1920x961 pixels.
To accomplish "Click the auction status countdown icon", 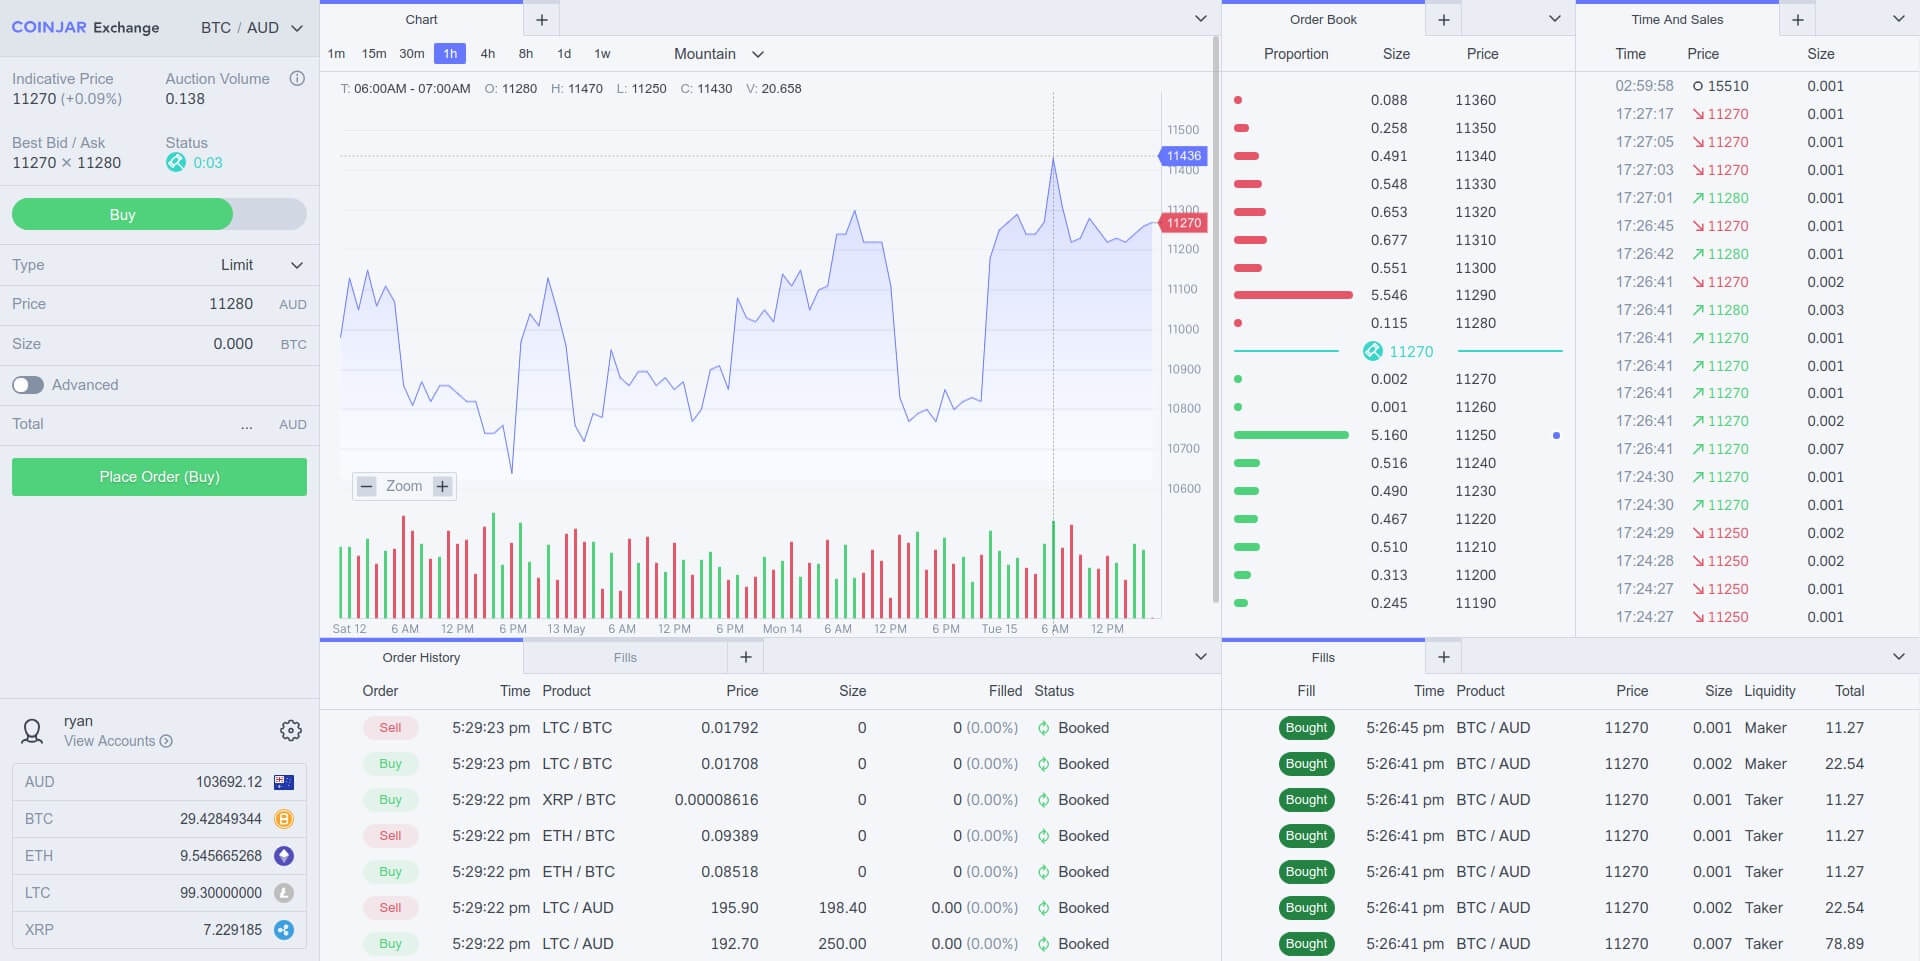I will tap(176, 162).
